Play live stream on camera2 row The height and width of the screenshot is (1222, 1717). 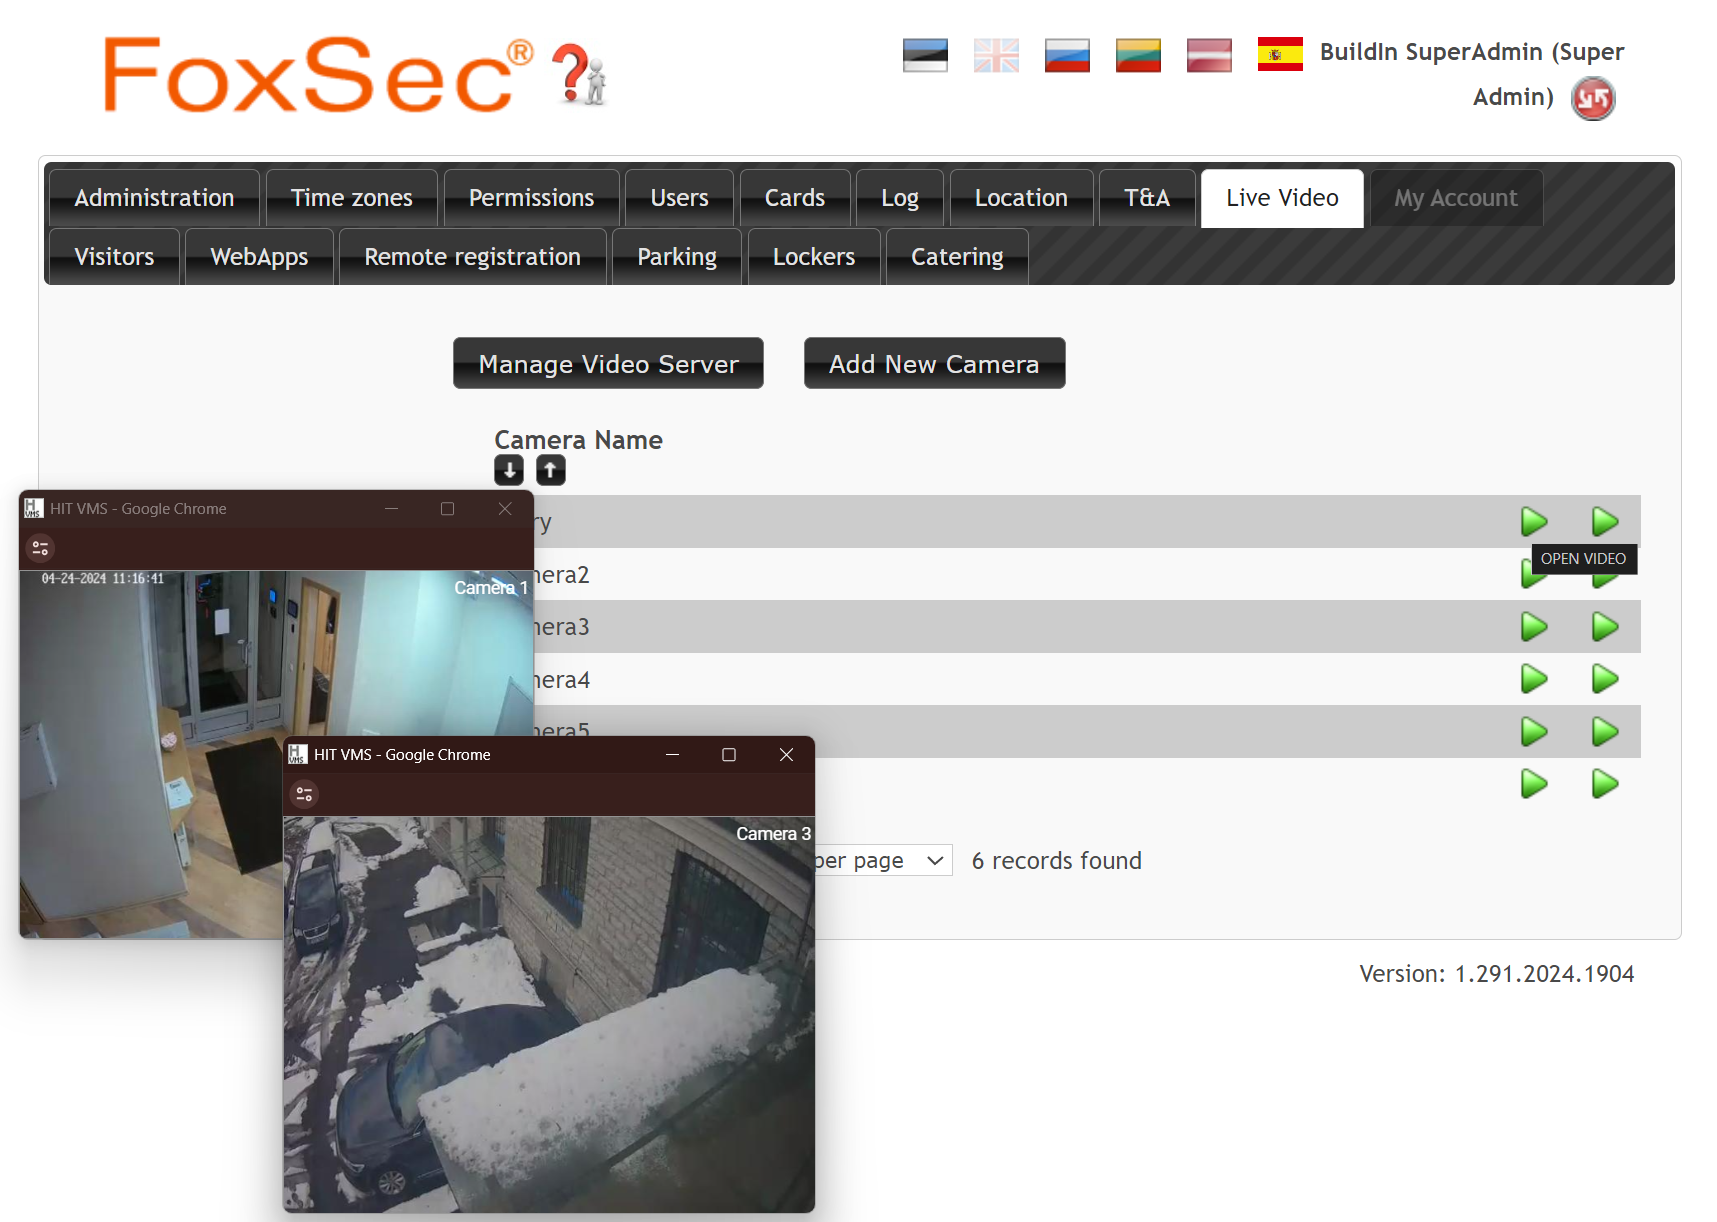[1534, 574]
